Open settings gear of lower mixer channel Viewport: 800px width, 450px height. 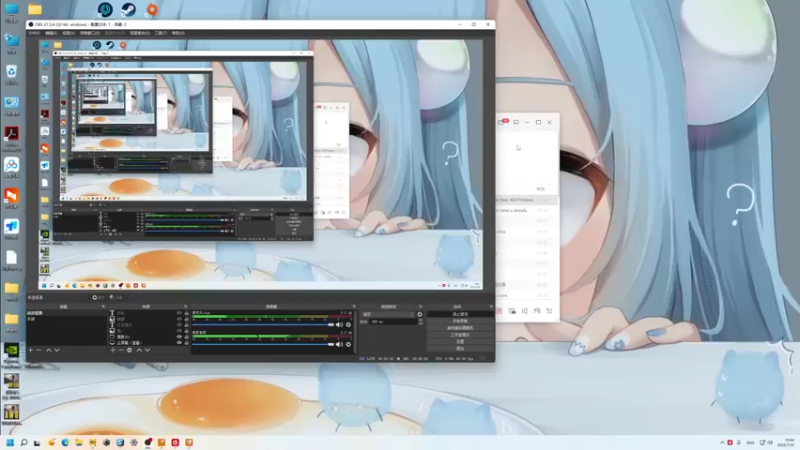click(x=348, y=344)
